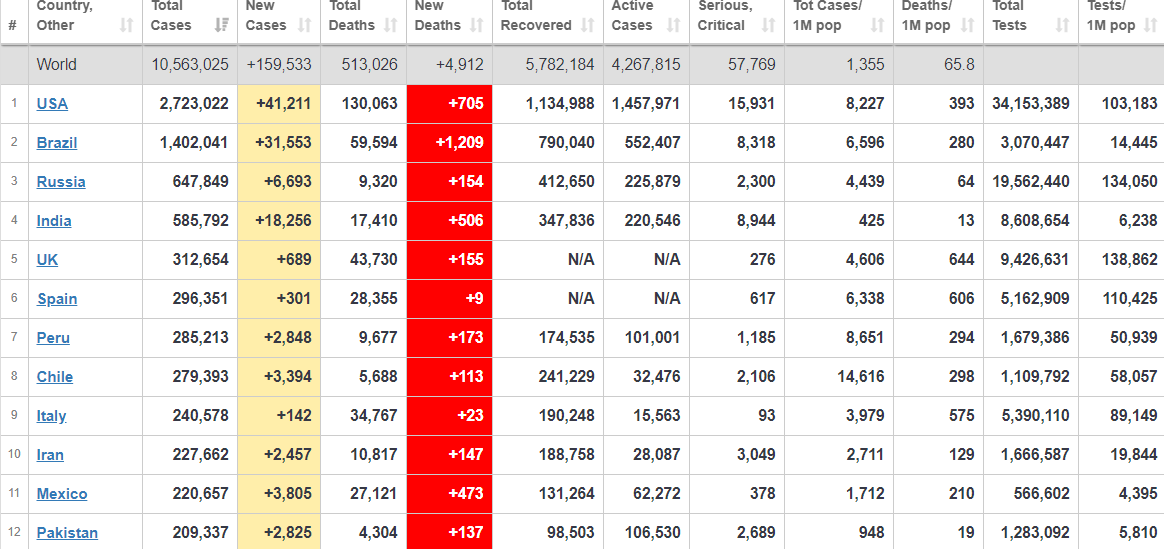Select UK total deaths 43,730
Image resolution: width=1164 pixels, height=549 pixels.
(x=373, y=260)
